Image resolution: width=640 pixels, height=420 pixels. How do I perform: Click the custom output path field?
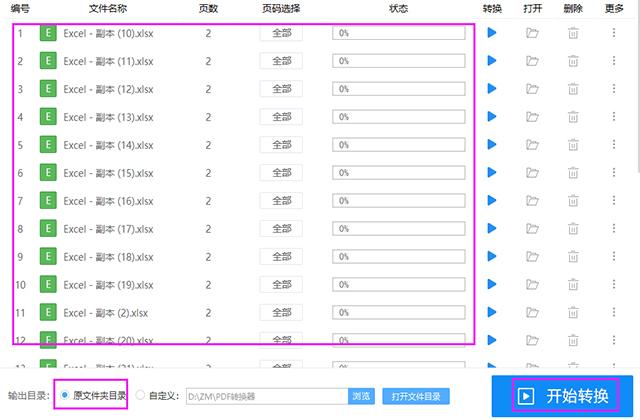pos(267,396)
